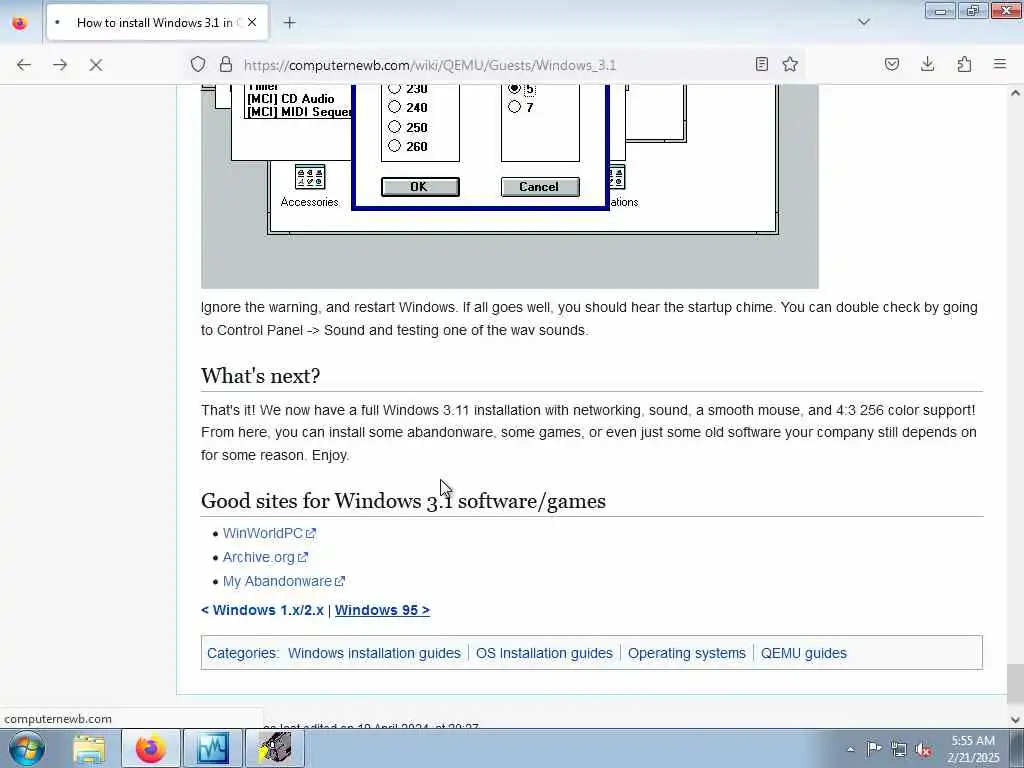Go to Windows 1.x/2.x guide

tap(263, 610)
